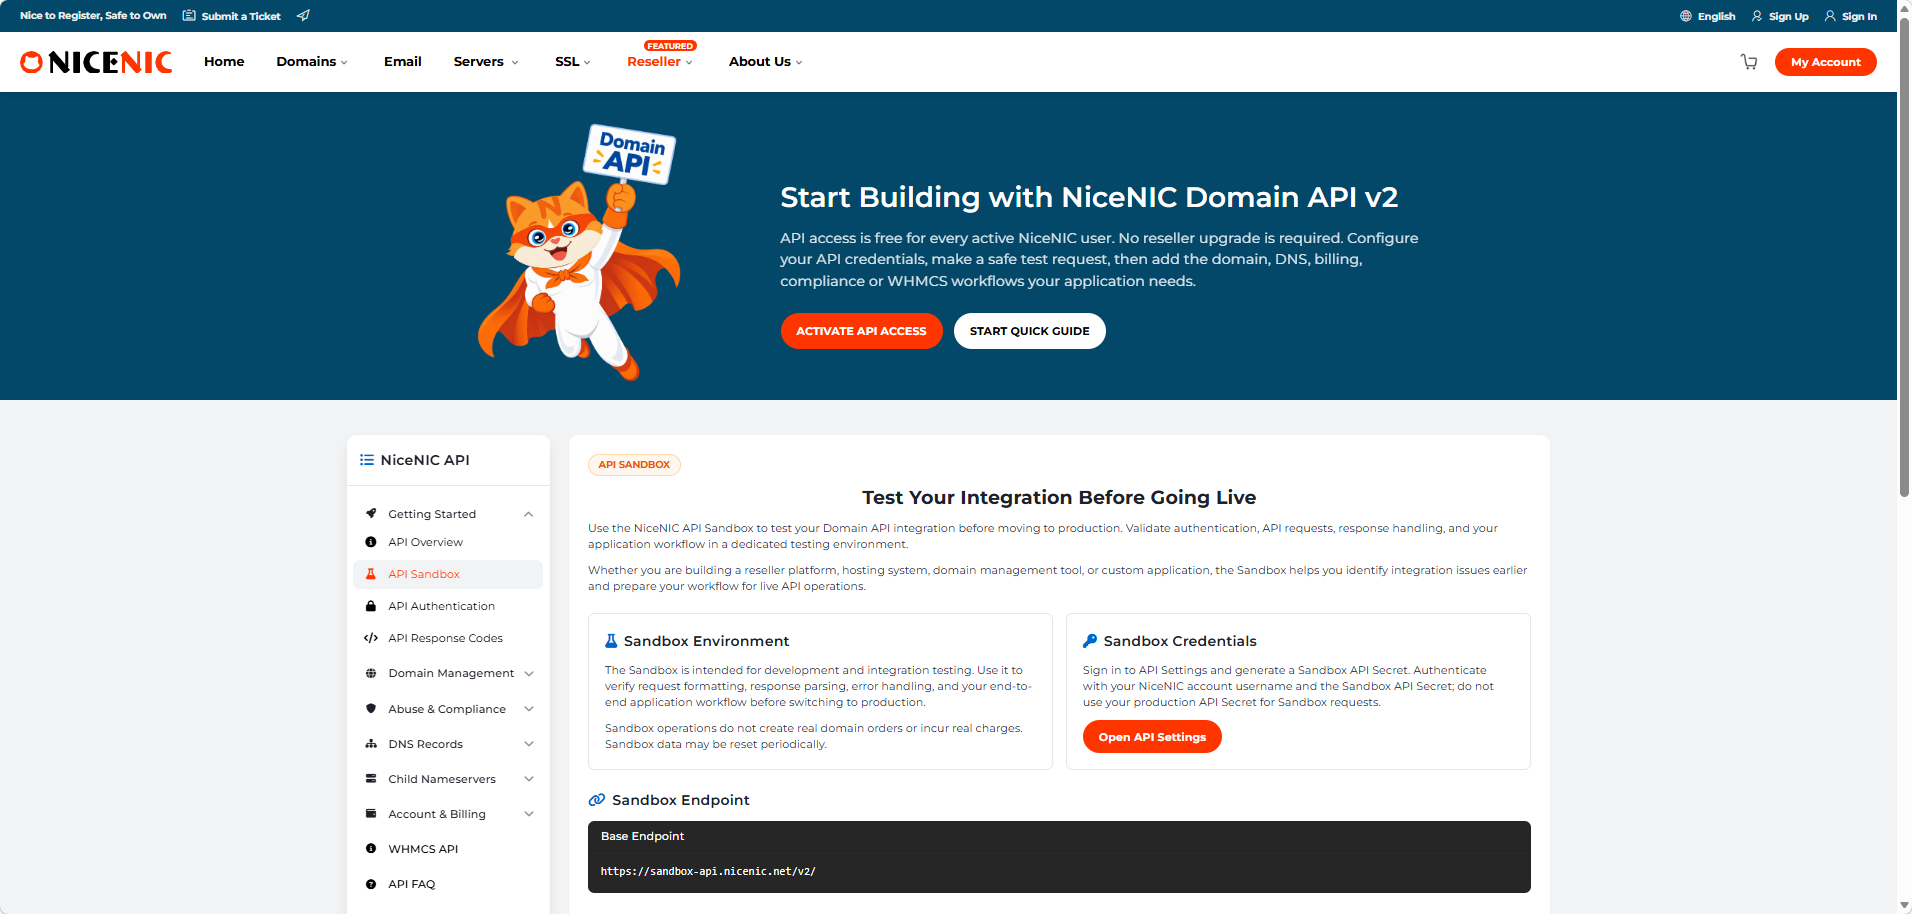Click the 'Base Endpoint' code block label
Screen dimensions: 1912x914
tap(643, 836)
